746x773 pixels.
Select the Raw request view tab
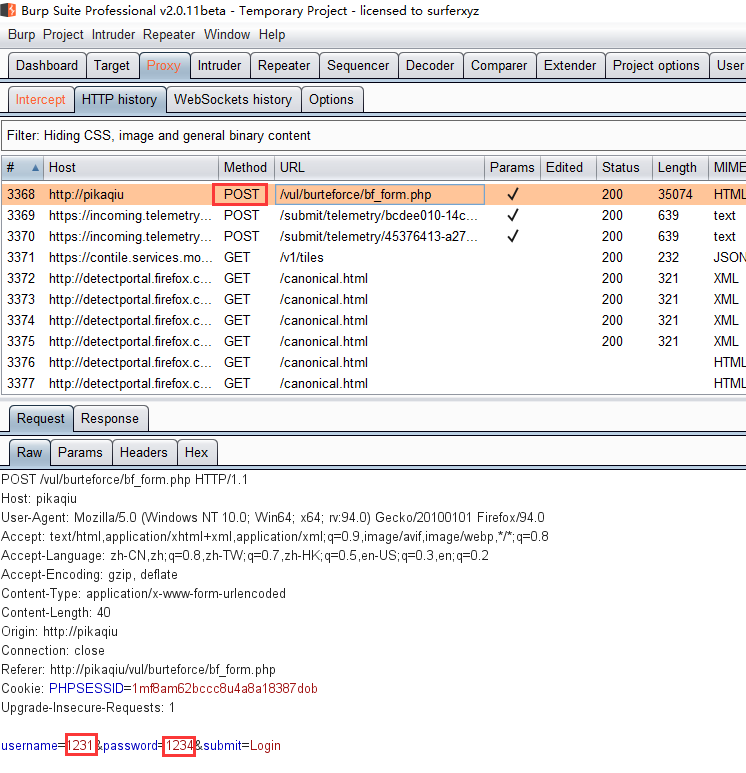[x=30, y=453]
